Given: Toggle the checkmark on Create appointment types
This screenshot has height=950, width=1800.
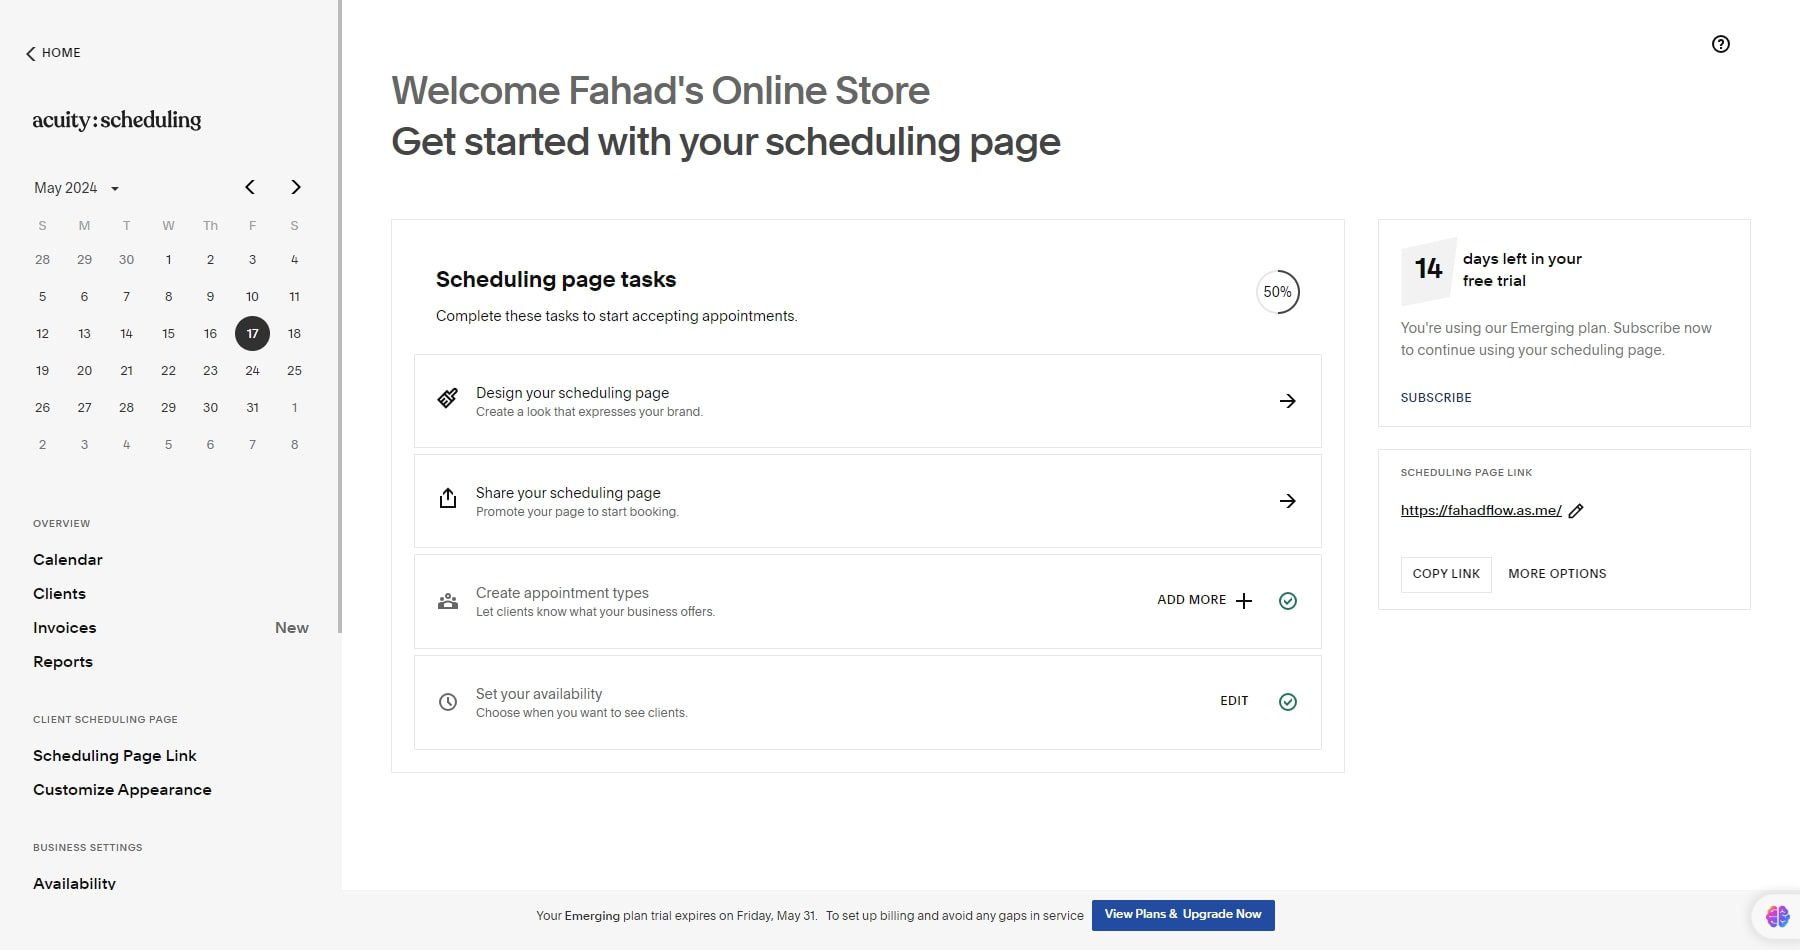Looking at the screenshot, I should pyautogui.click(x=1288, y=601).
